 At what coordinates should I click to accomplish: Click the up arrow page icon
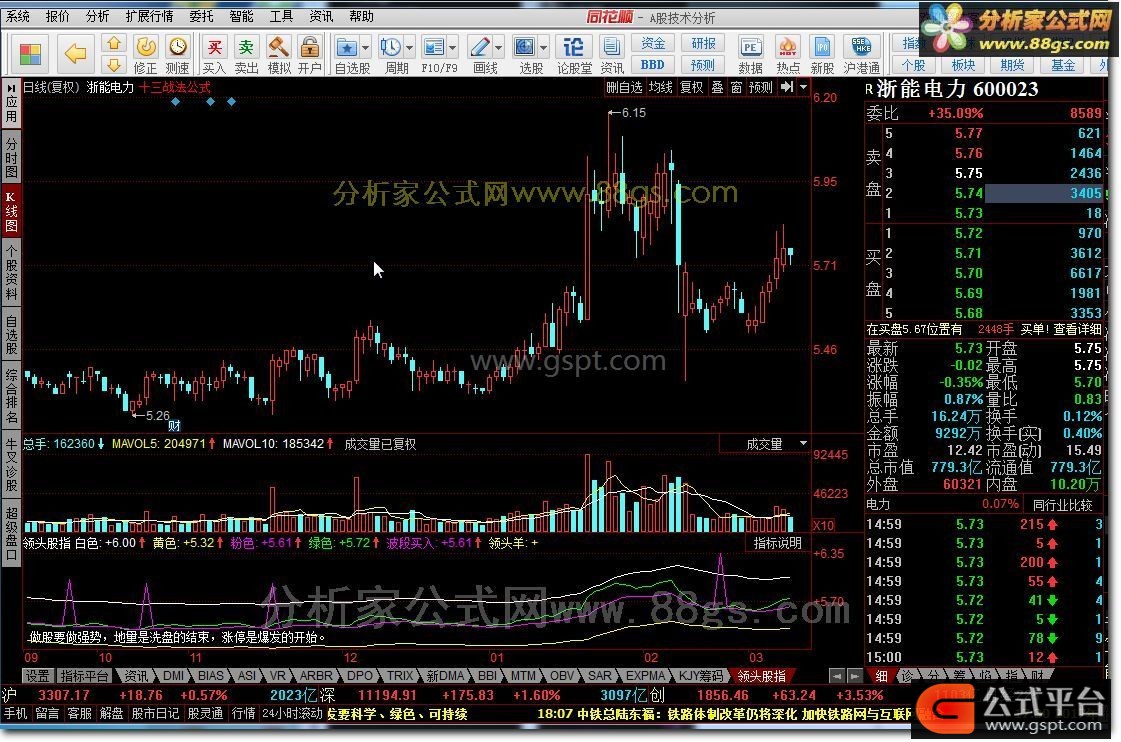114,44
